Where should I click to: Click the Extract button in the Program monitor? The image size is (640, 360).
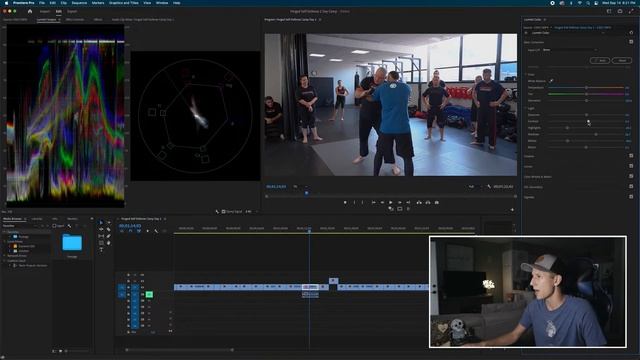pyautogui.click(x=428, y=202)
